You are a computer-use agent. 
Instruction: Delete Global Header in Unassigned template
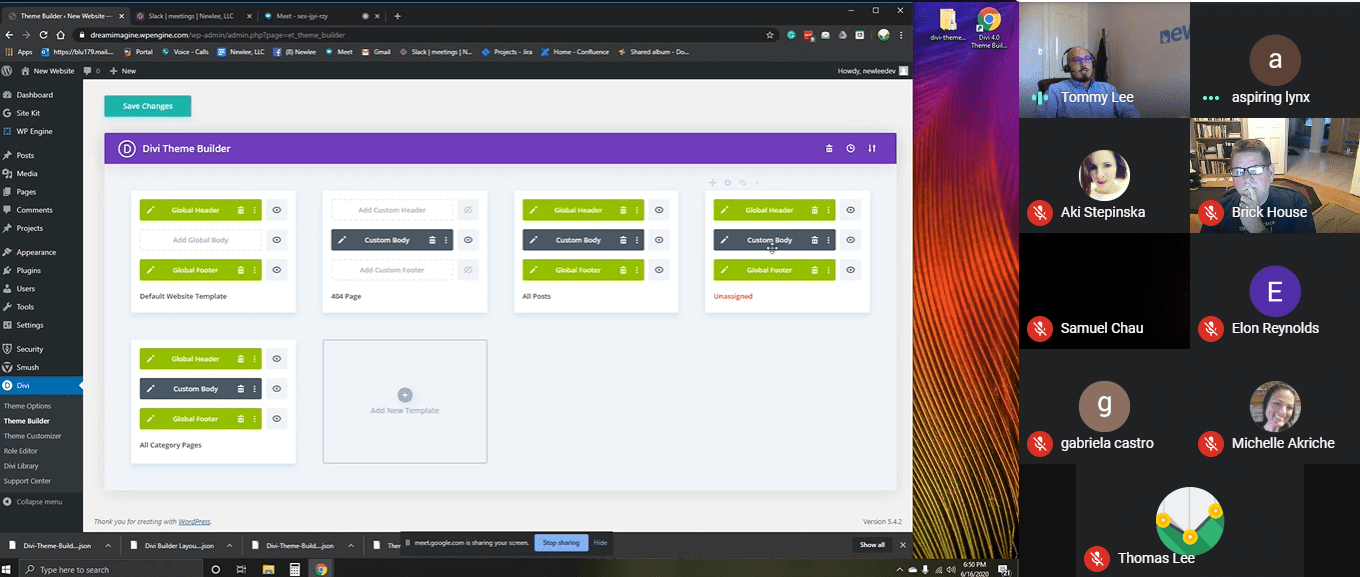(x=814, y=210)
